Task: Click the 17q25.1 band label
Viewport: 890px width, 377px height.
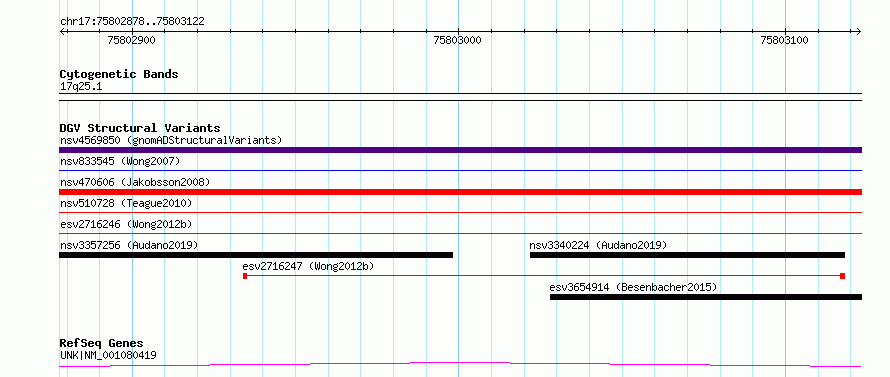Action: click(81, 87)
